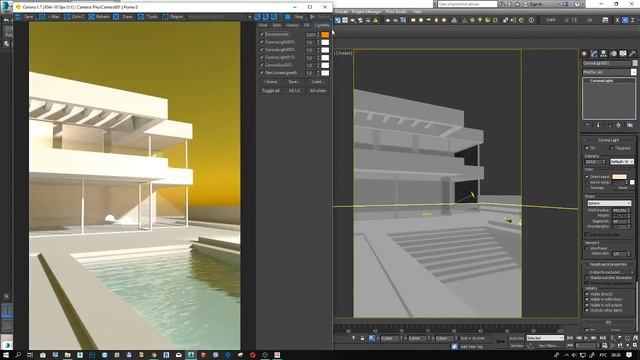Open the Hierarchy panel tab
This screenshot has height=360, width=640.
click(x=604, y=53)
